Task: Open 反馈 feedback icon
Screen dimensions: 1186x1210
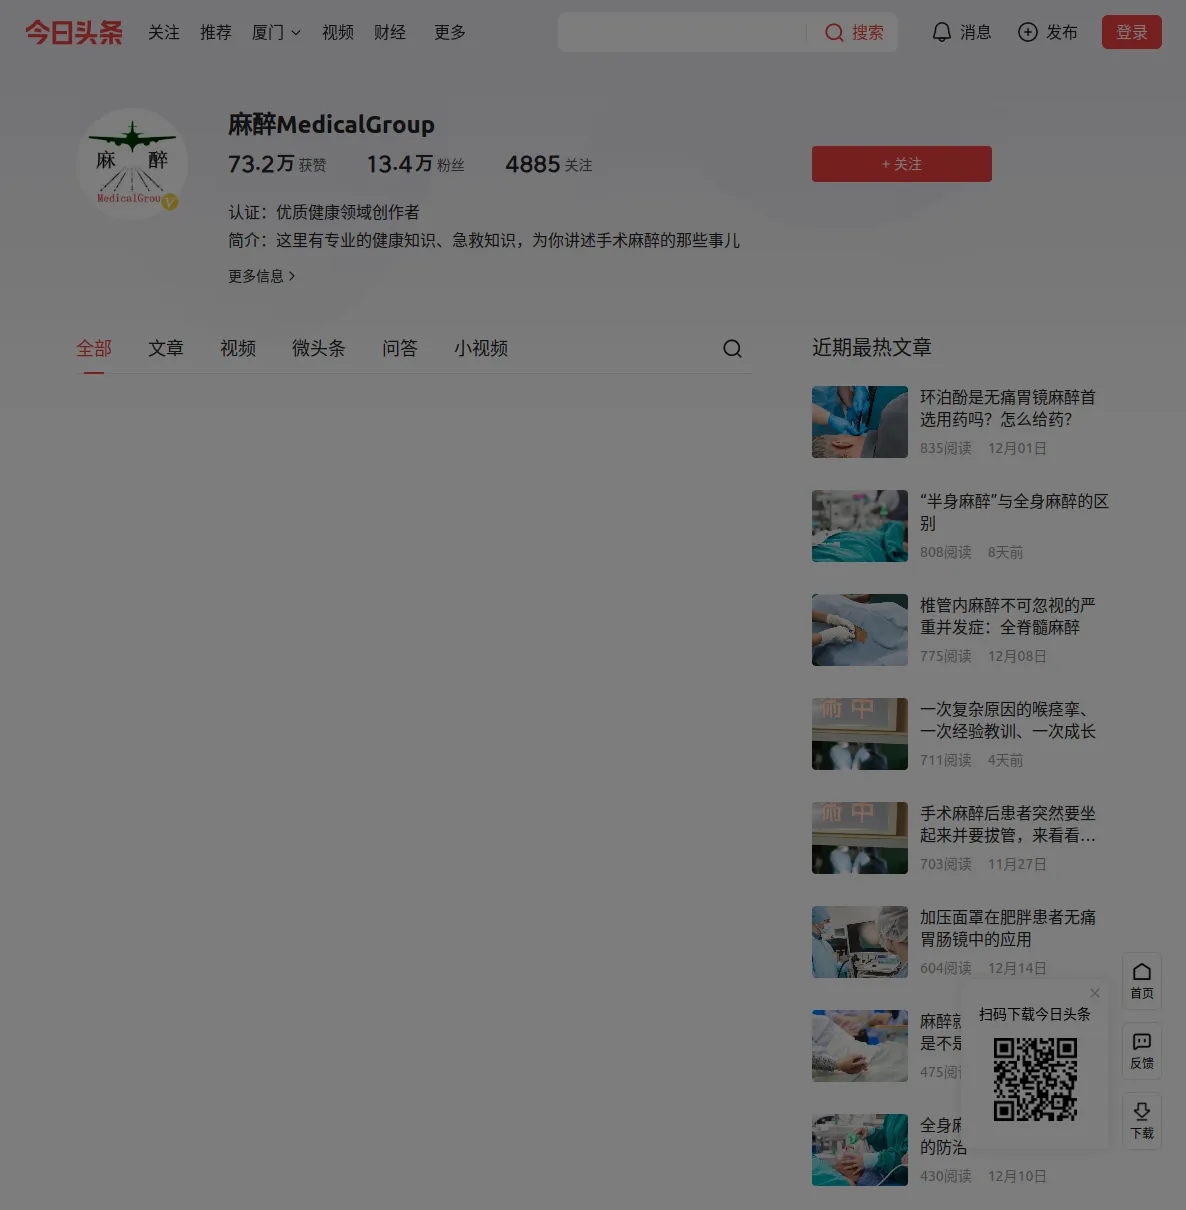Action: [1142, 1042]
